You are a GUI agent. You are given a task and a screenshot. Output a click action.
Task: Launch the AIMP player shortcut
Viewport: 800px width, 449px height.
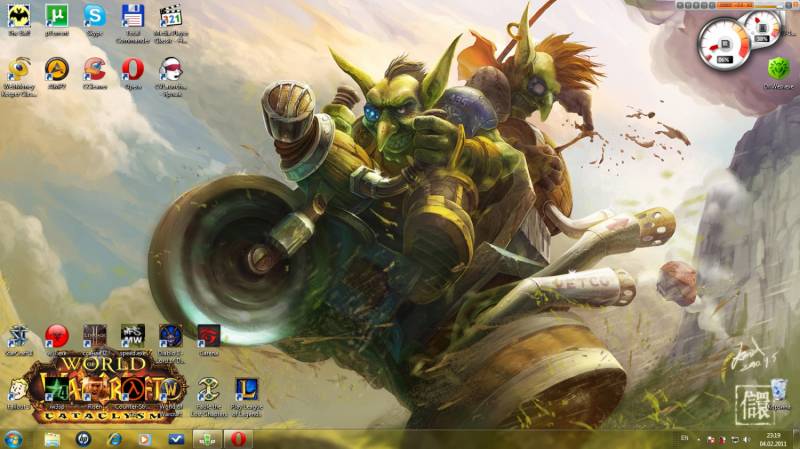click(57, 72)
